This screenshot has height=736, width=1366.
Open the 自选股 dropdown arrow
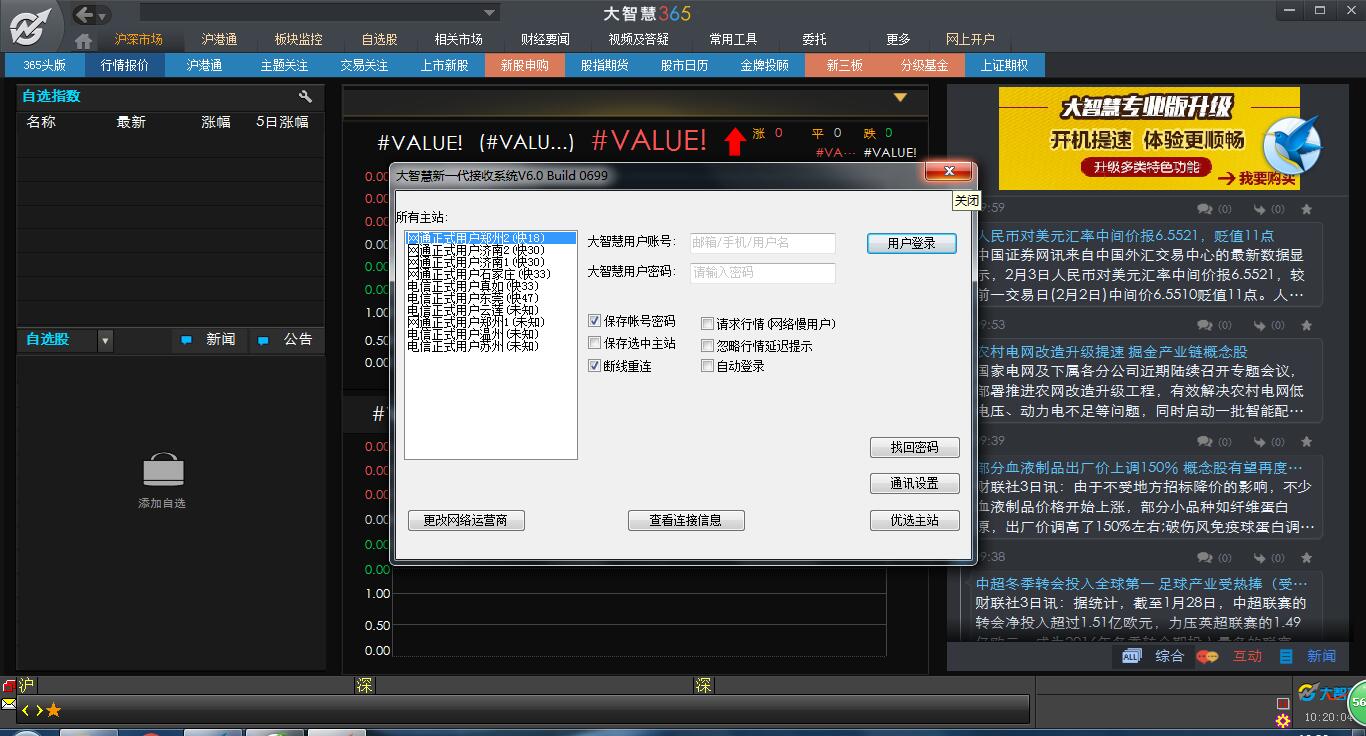point(105,341)
